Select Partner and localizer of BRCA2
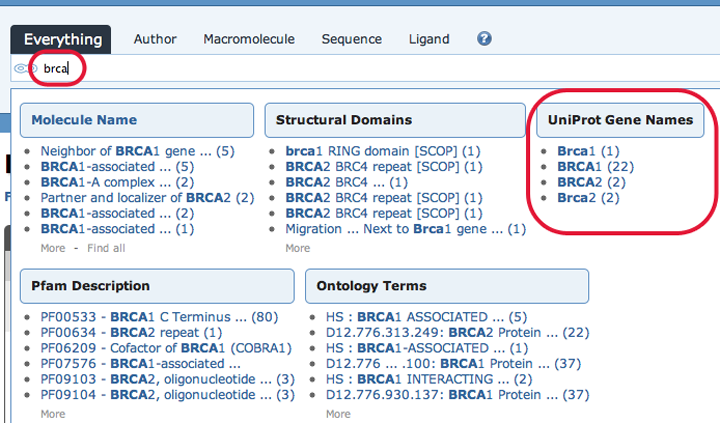 pos(147,198)
